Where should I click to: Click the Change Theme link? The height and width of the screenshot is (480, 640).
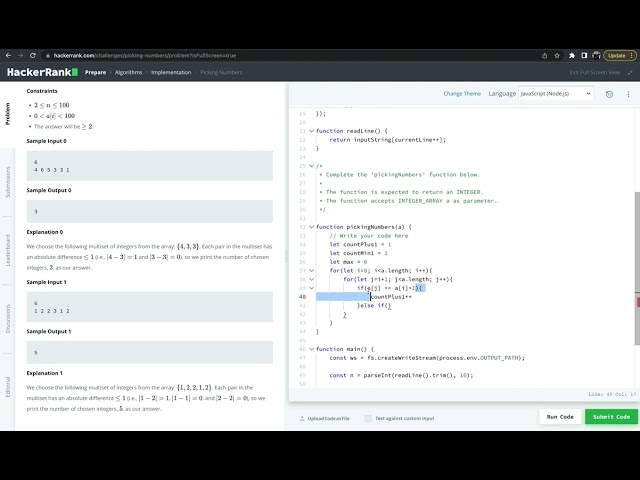pos(462,93)
